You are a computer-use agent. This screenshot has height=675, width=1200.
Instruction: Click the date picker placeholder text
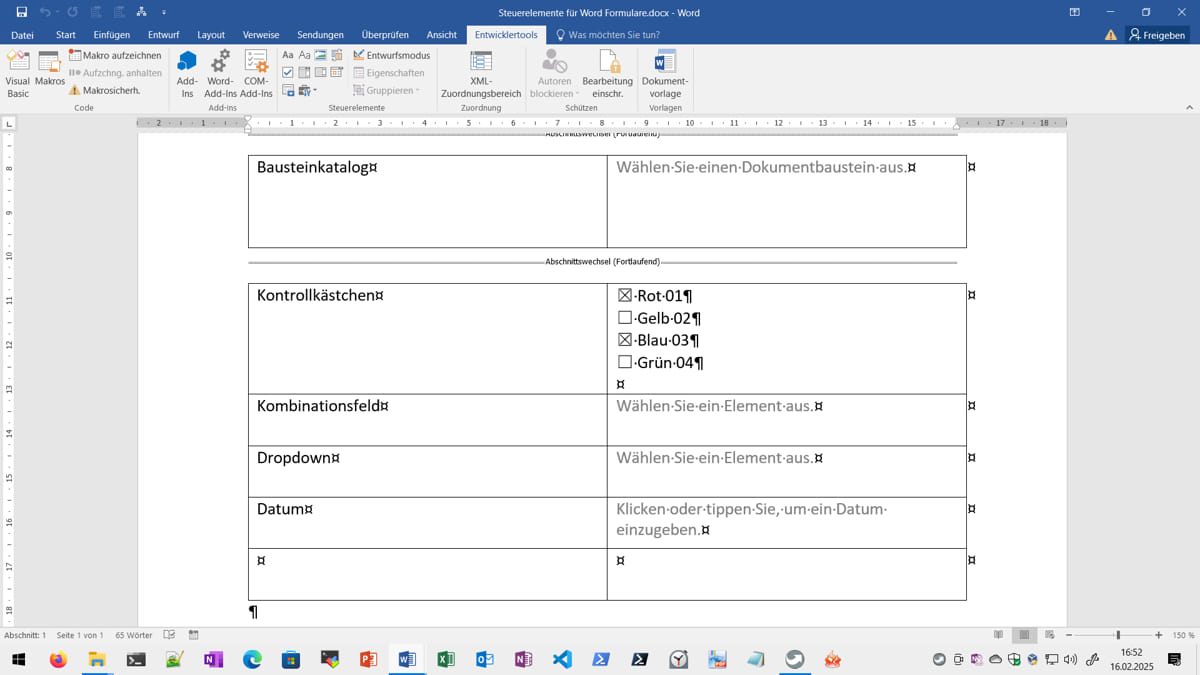(x=751, y=519)
